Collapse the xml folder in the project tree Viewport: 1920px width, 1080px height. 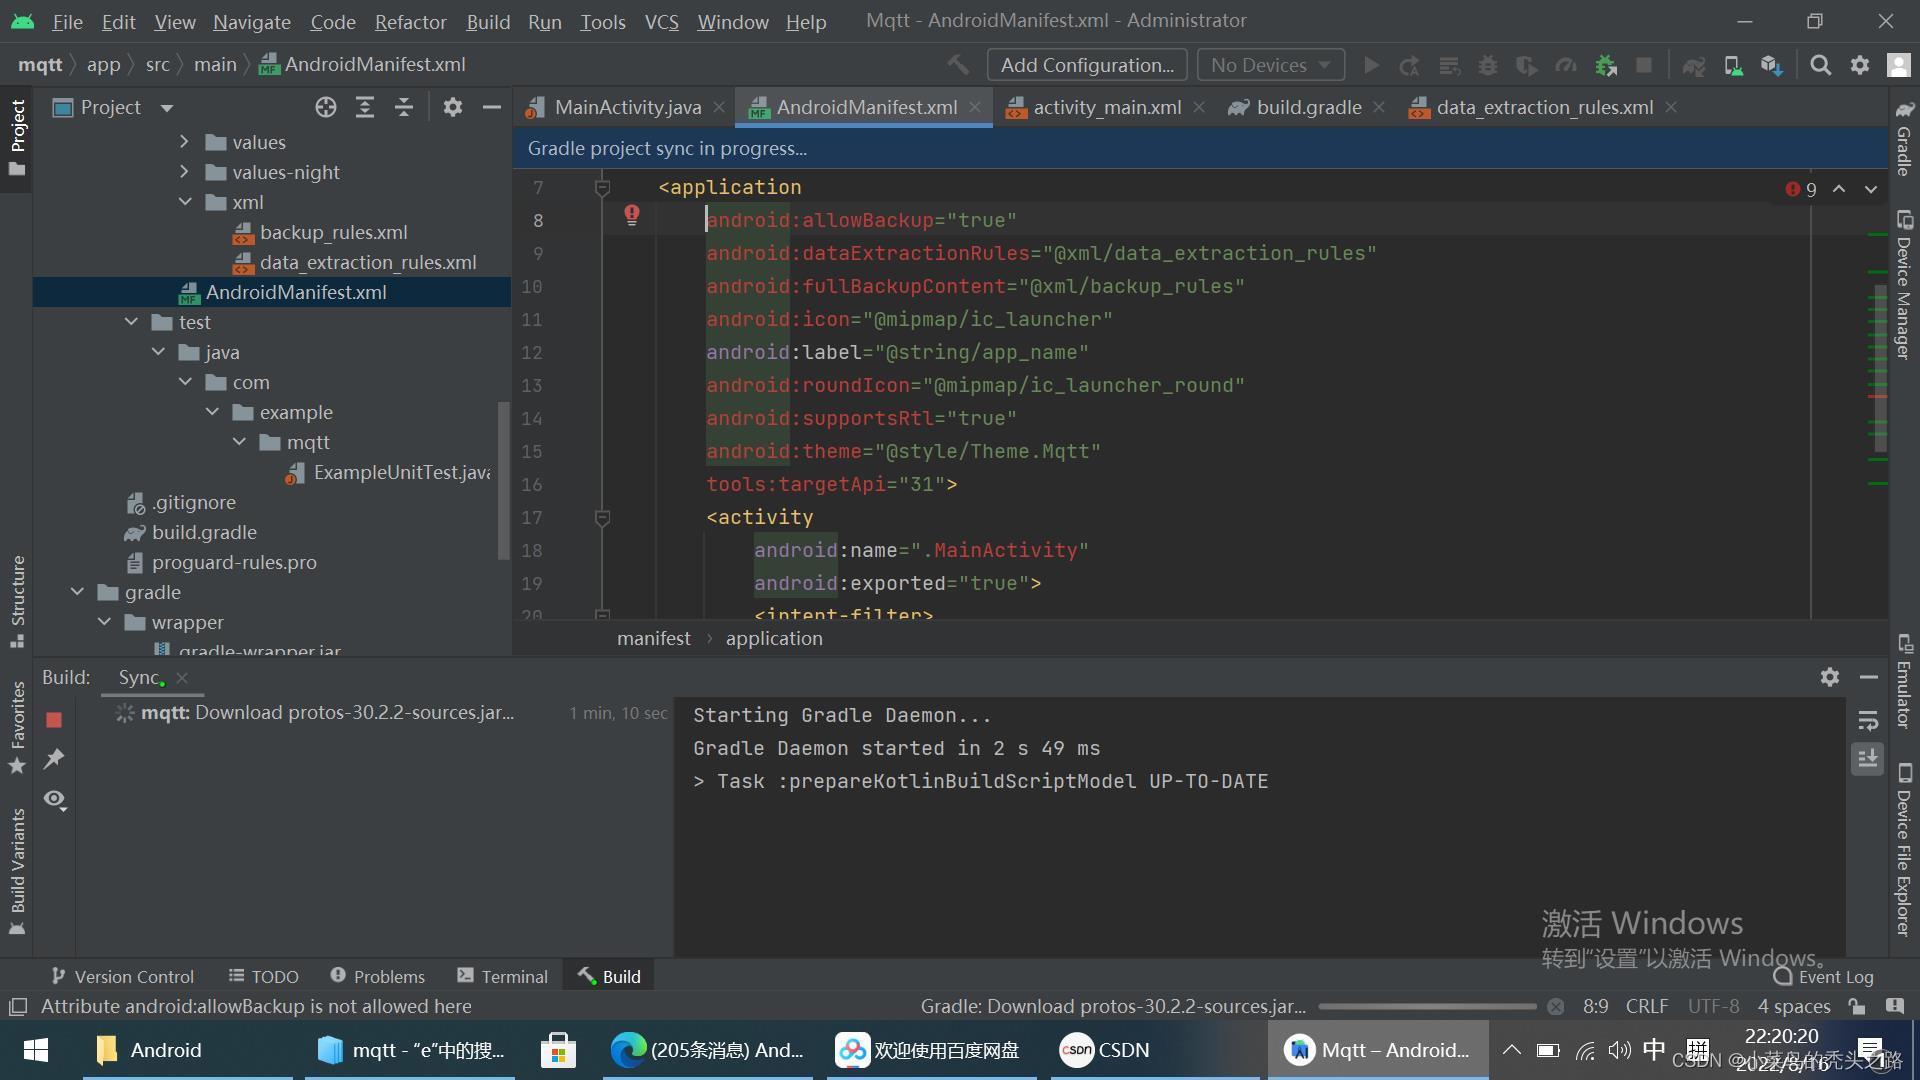185,202
